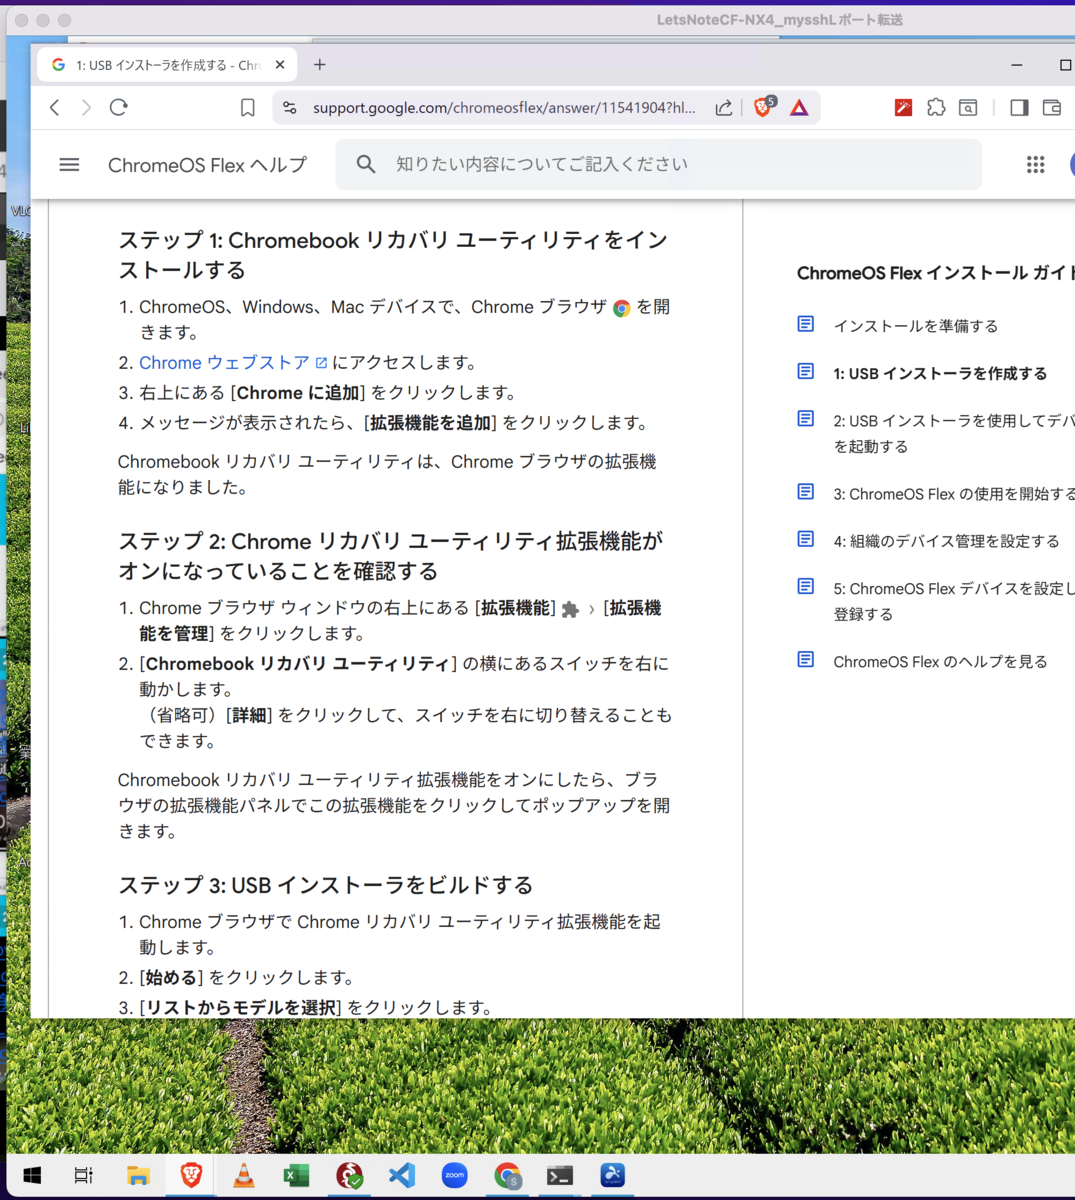
Task: Reload the current page
Action: pyautogui.click(x=119, y=107)
